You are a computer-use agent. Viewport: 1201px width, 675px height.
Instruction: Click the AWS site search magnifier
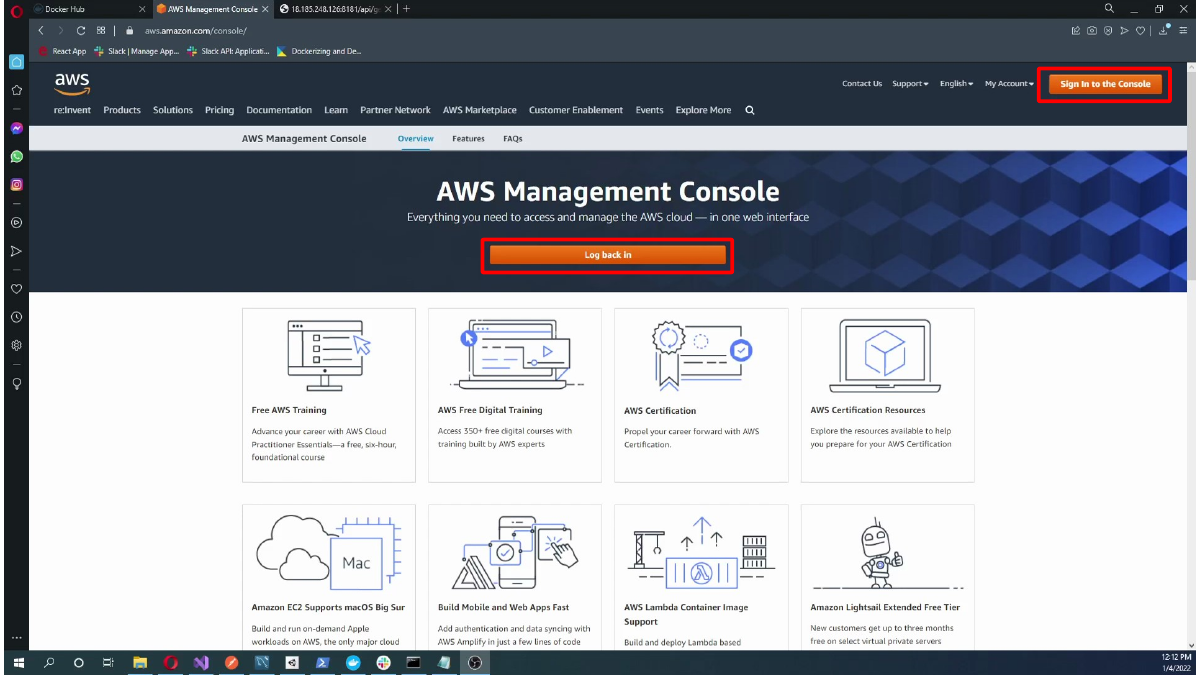(750, 110)
